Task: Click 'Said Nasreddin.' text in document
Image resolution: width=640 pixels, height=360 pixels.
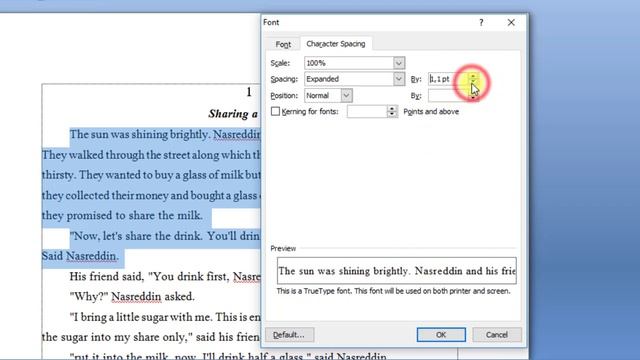Action: point(80,256)
